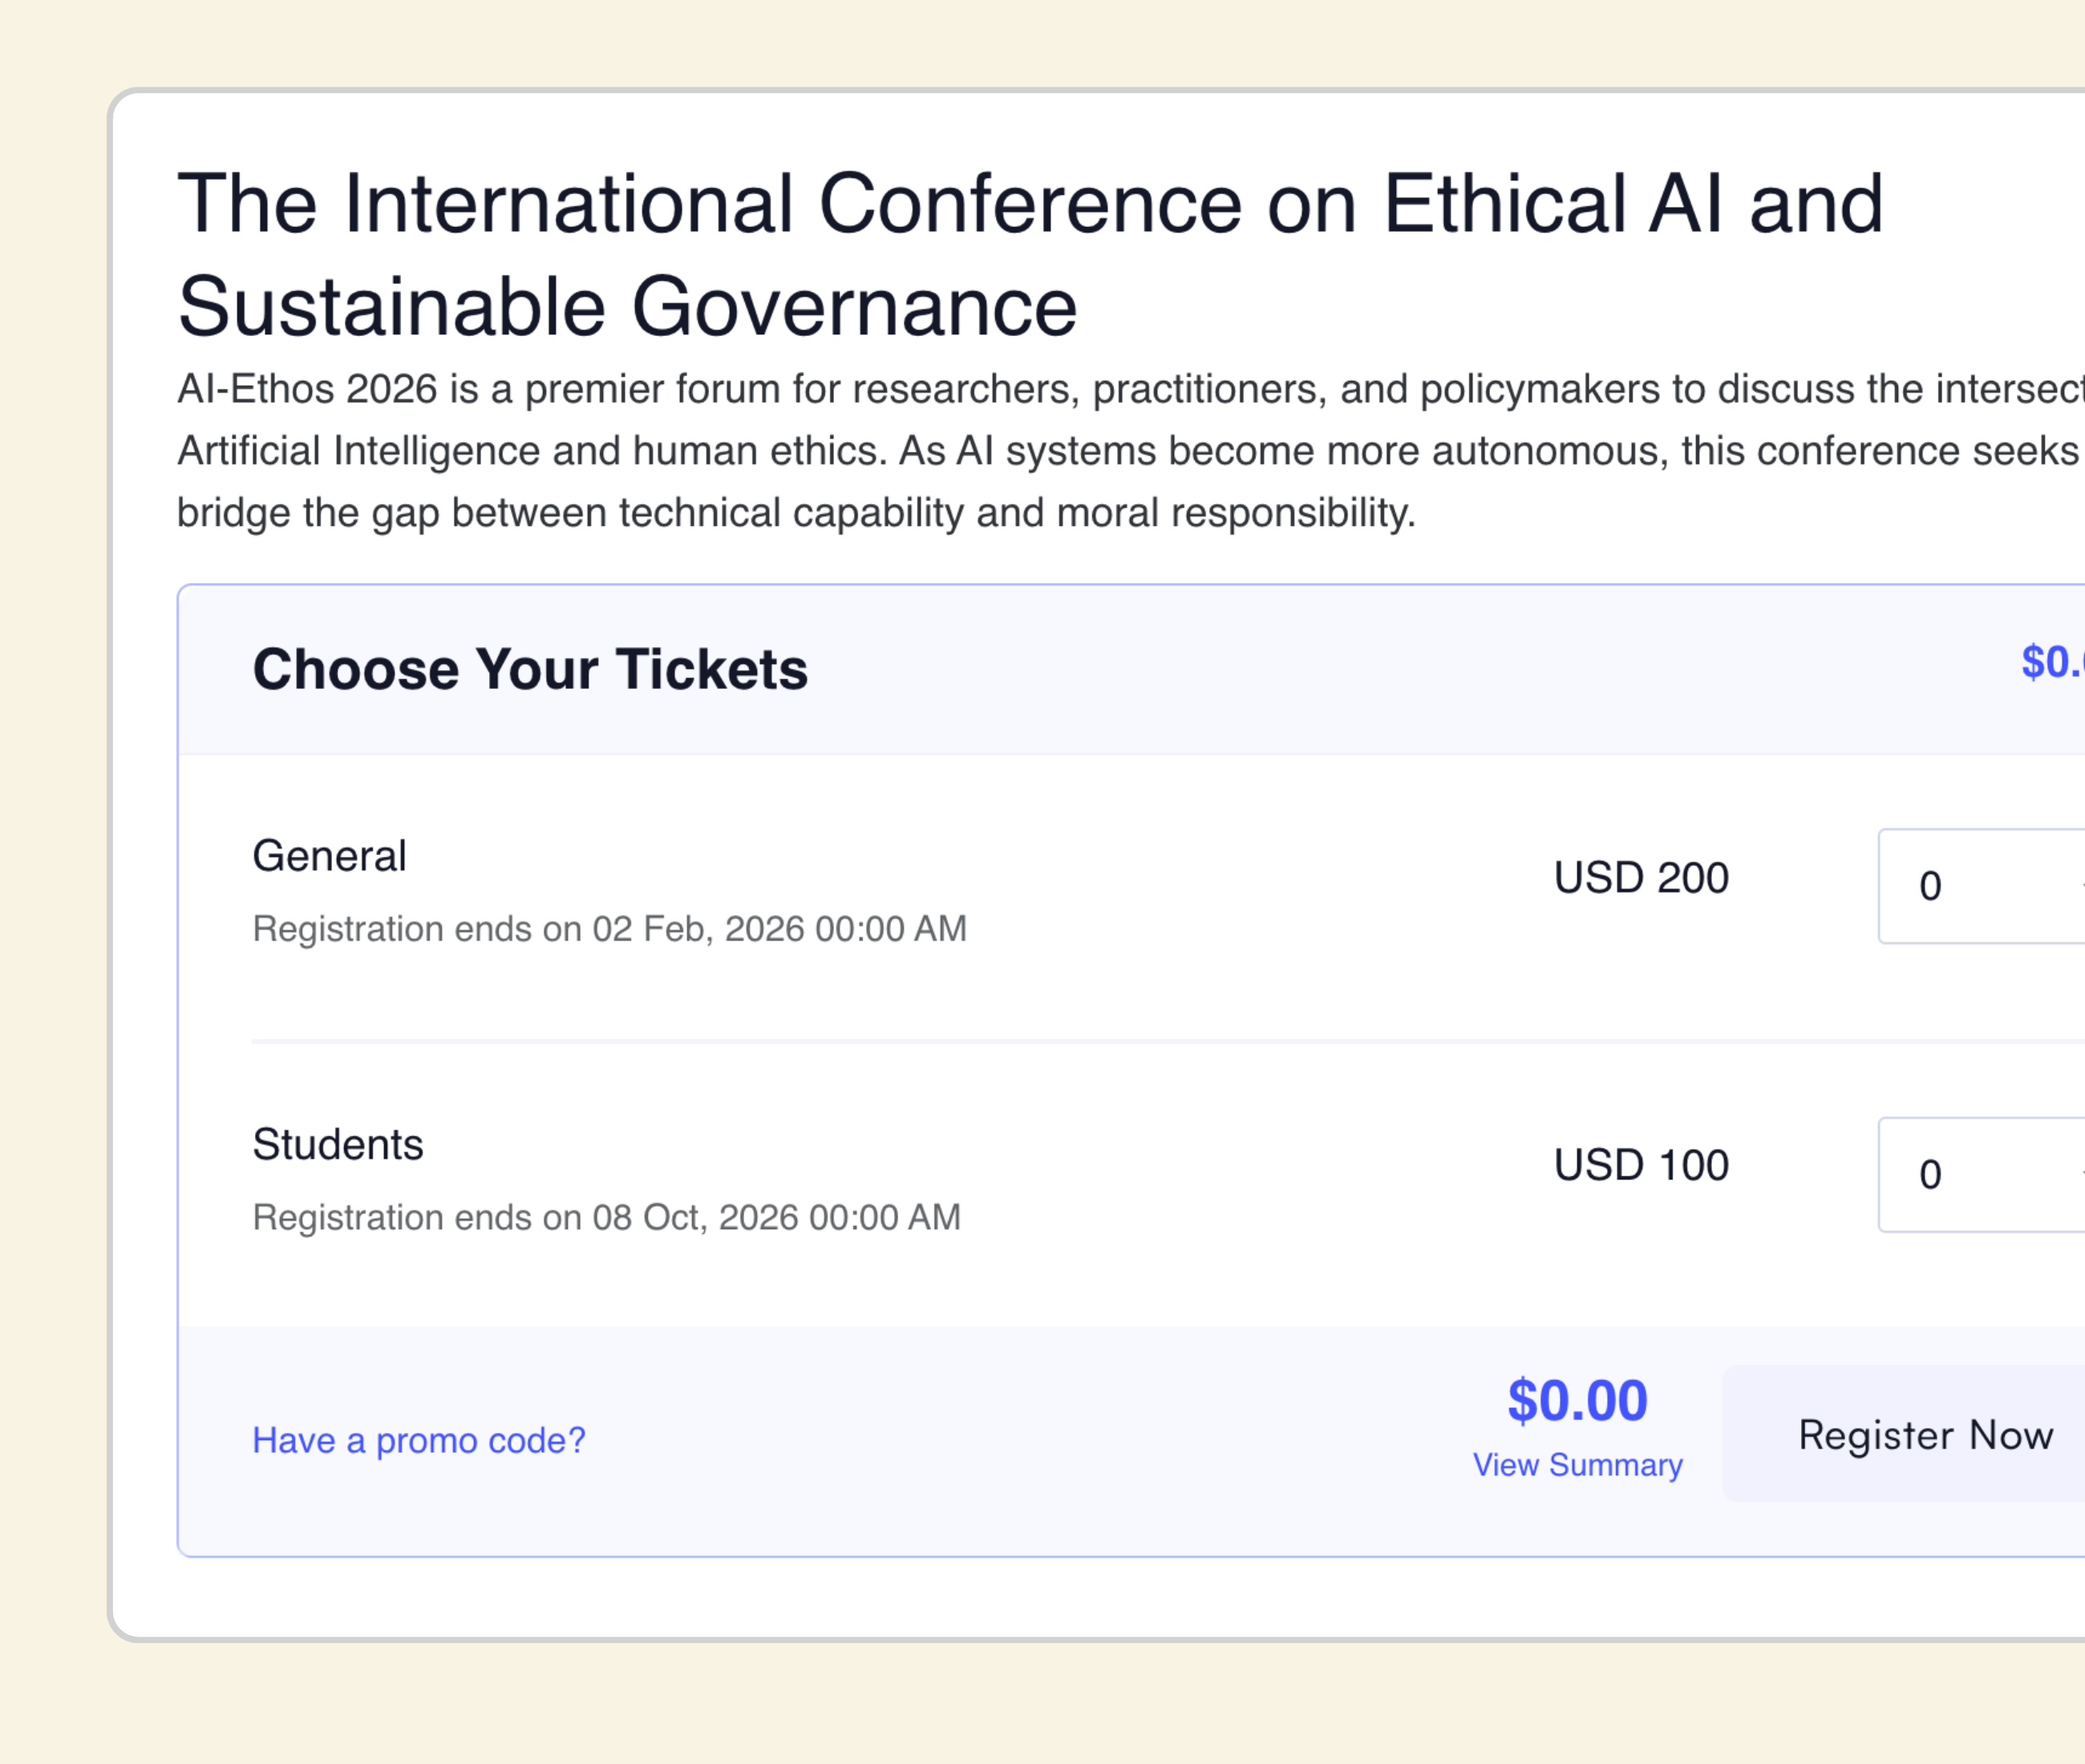The height and width of the screenshot is (1764, 2085).
Task: Click the "Have a promo code?" link
Action: point(418,1440)
